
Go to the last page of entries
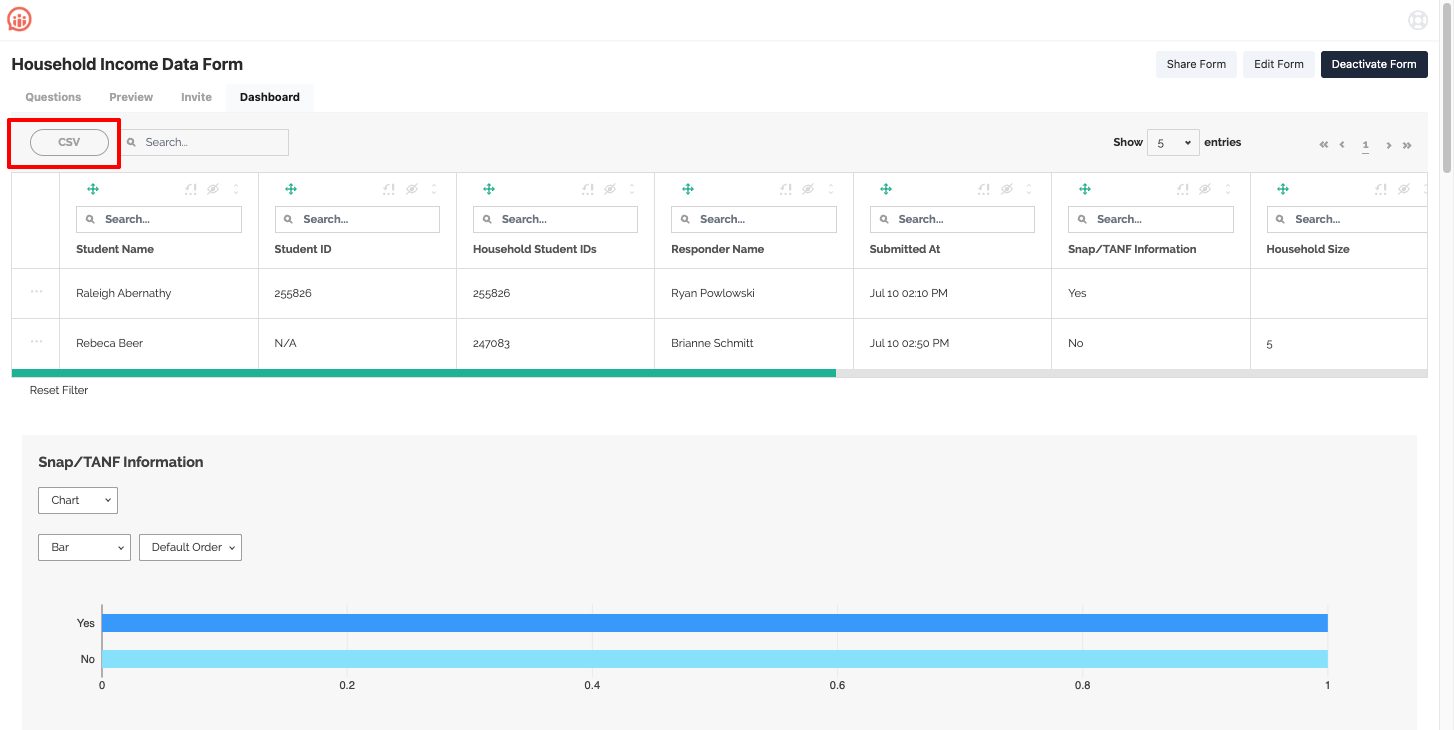pos(1407,145)
